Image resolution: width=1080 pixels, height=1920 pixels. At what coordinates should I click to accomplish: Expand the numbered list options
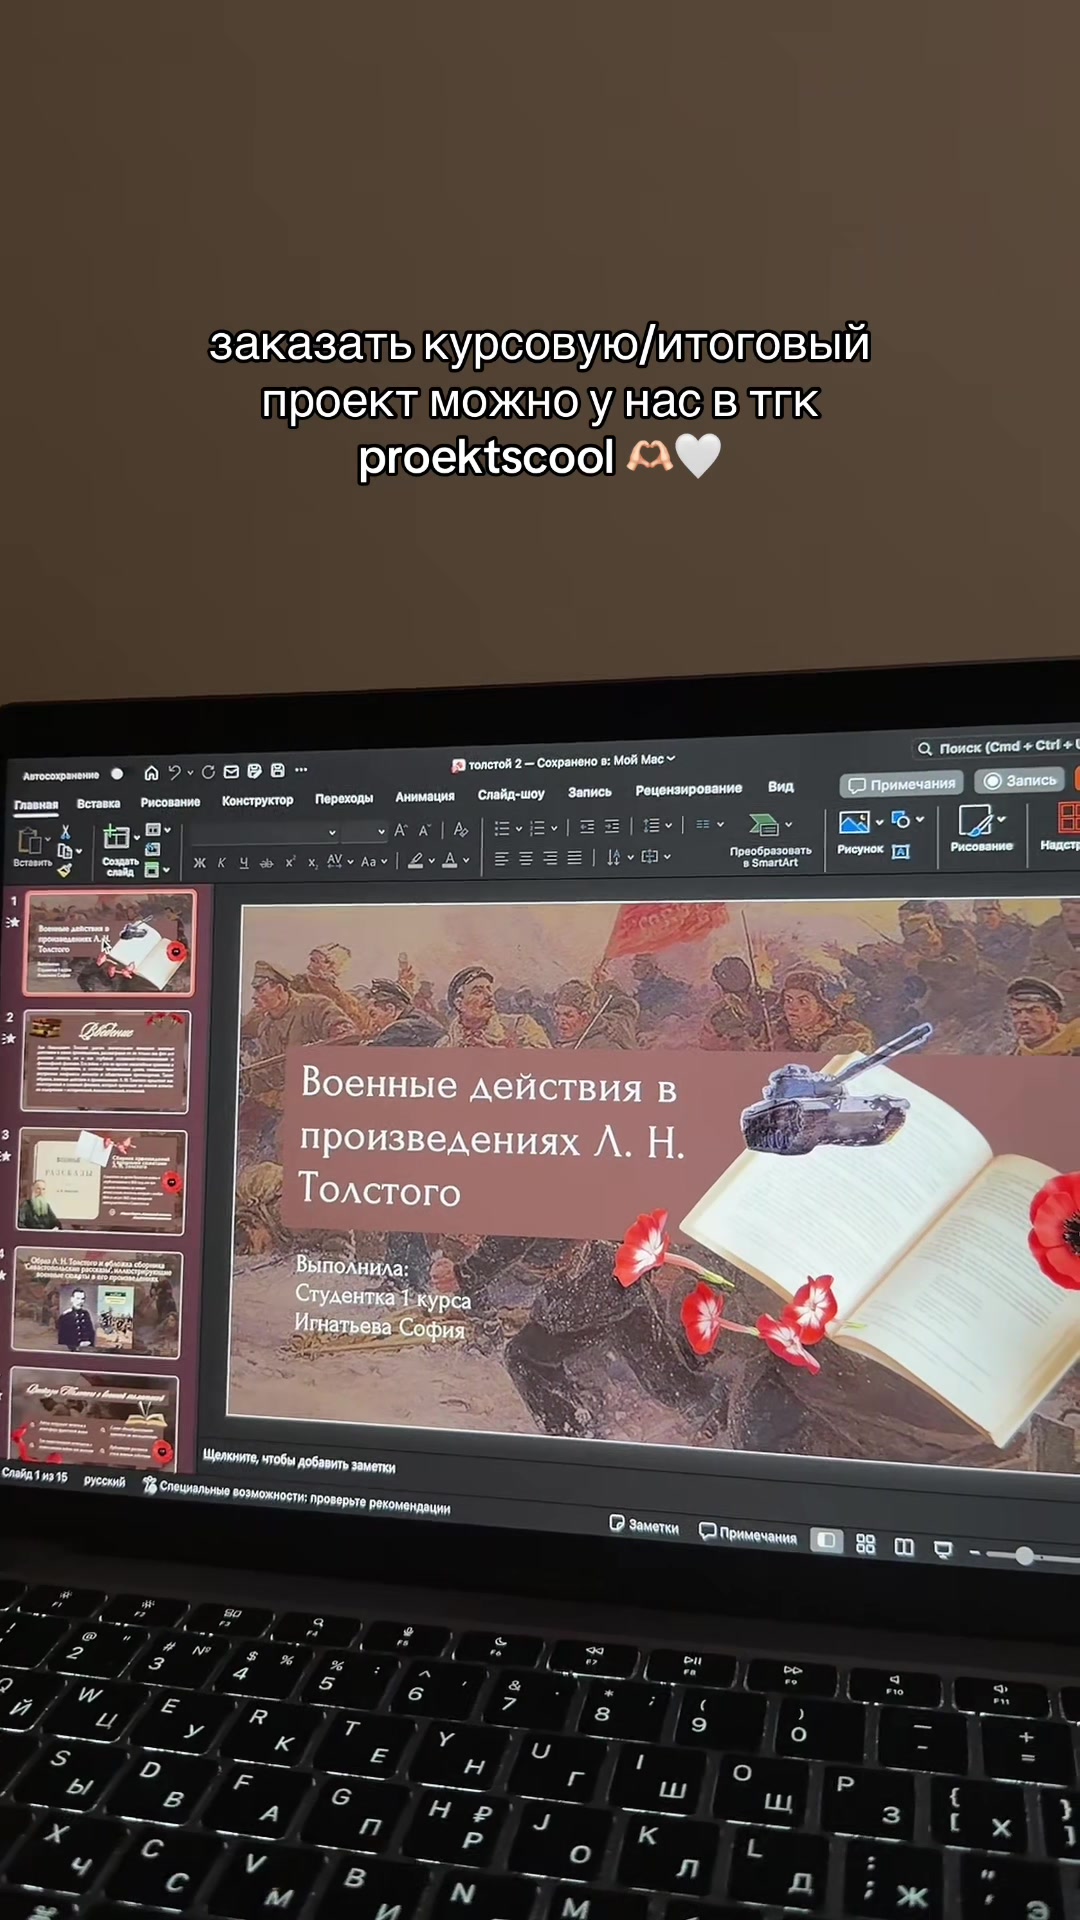(554, 828)
